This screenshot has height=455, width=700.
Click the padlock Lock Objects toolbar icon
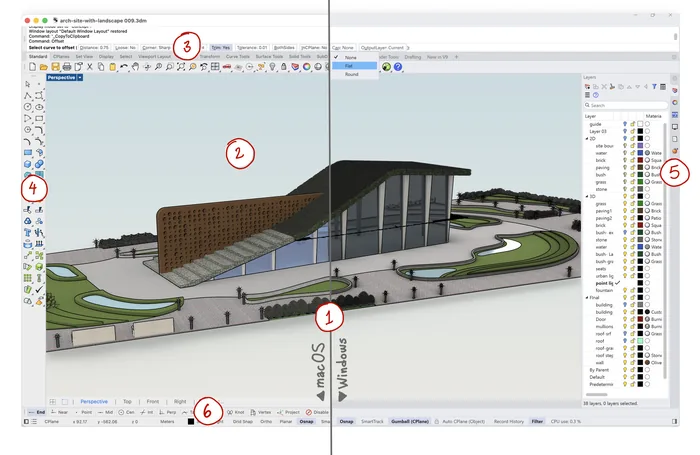click(283, 67)
